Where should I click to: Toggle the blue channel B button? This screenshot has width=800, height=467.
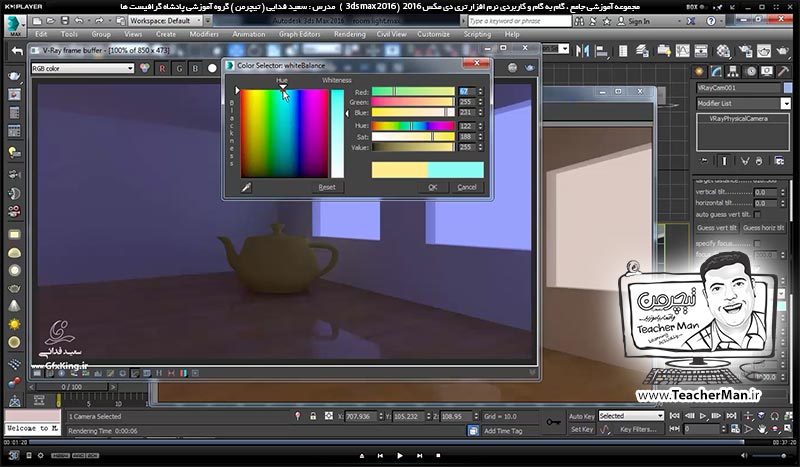tap(195, 68)
